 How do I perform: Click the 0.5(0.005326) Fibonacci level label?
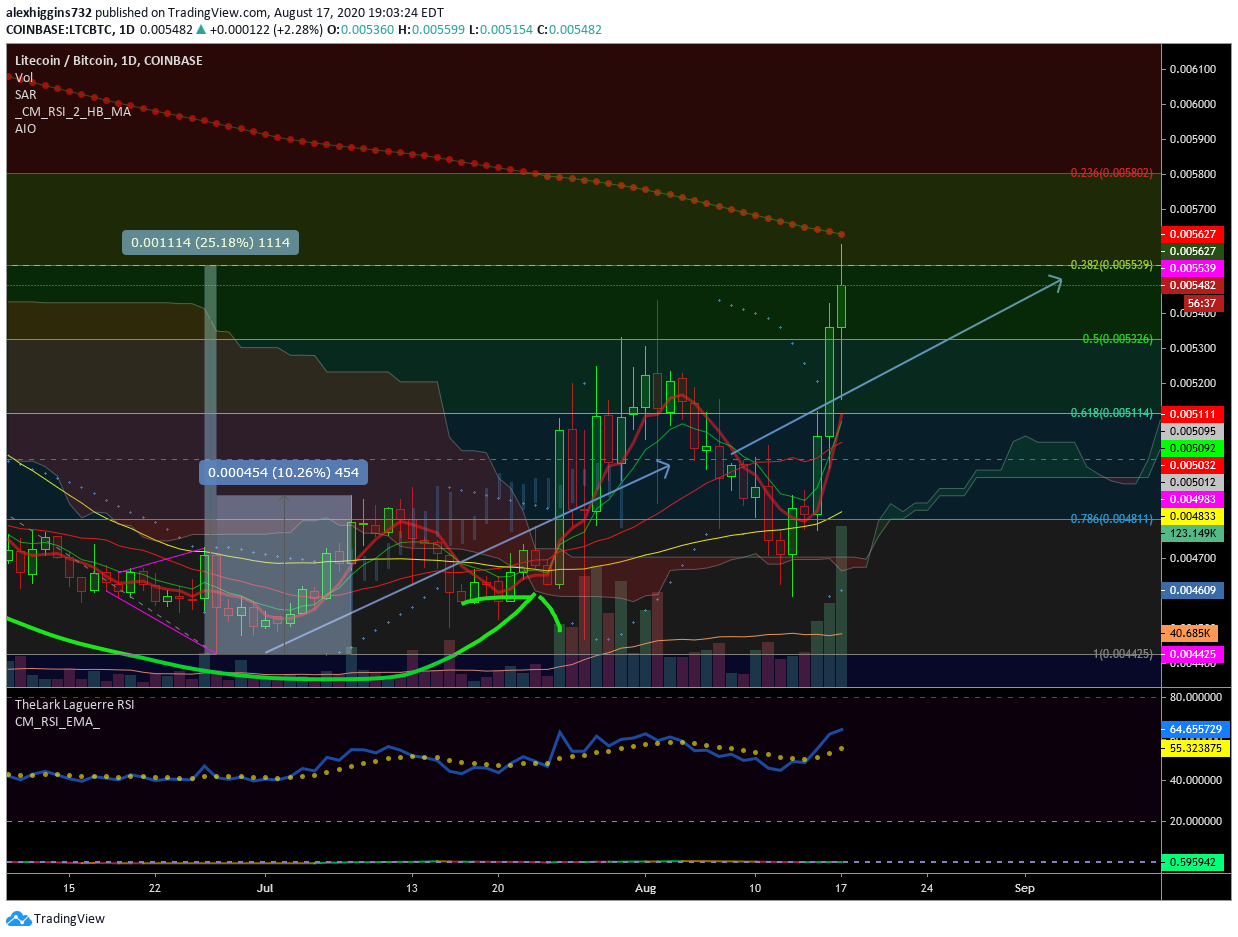pyautogui.click(x=1118, y=339)
